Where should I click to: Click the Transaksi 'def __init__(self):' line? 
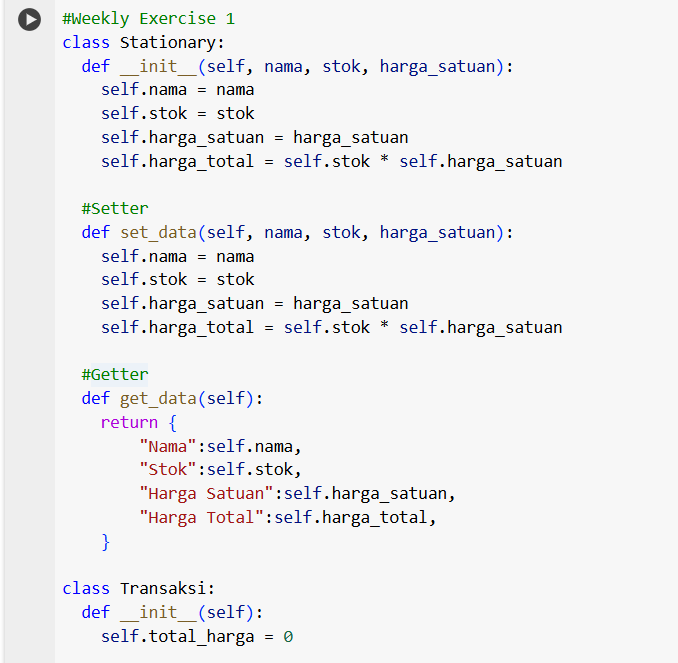pyautogui.click(x=172, y=612)
